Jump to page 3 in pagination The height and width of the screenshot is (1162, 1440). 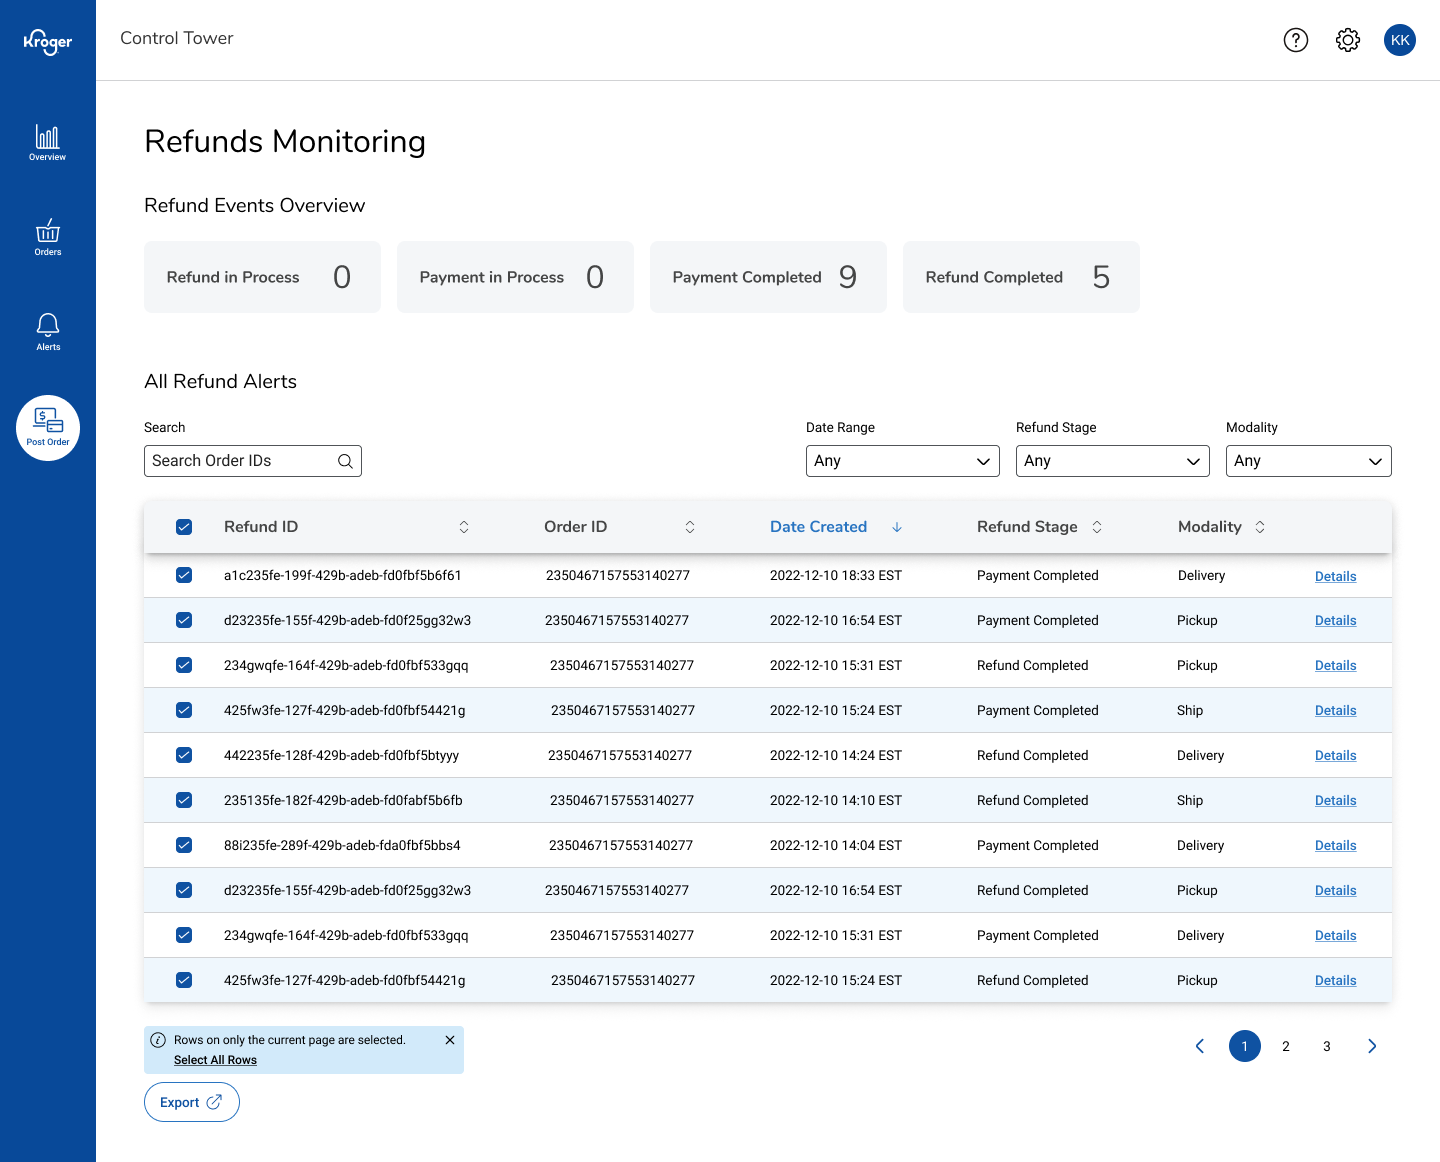pos(1326,1046)
